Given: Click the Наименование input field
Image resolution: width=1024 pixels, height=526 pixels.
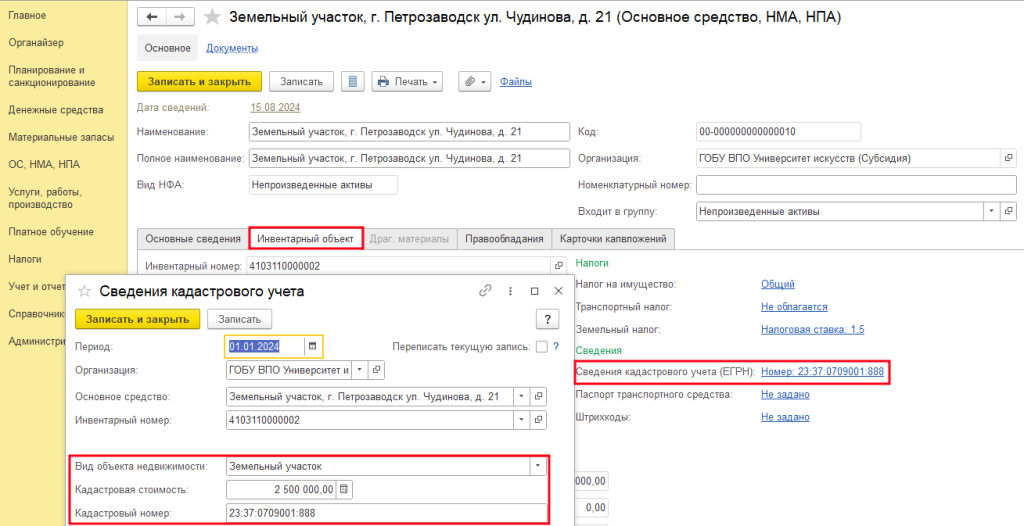Looking at the screenshot, I should click(x=409, y=131).
